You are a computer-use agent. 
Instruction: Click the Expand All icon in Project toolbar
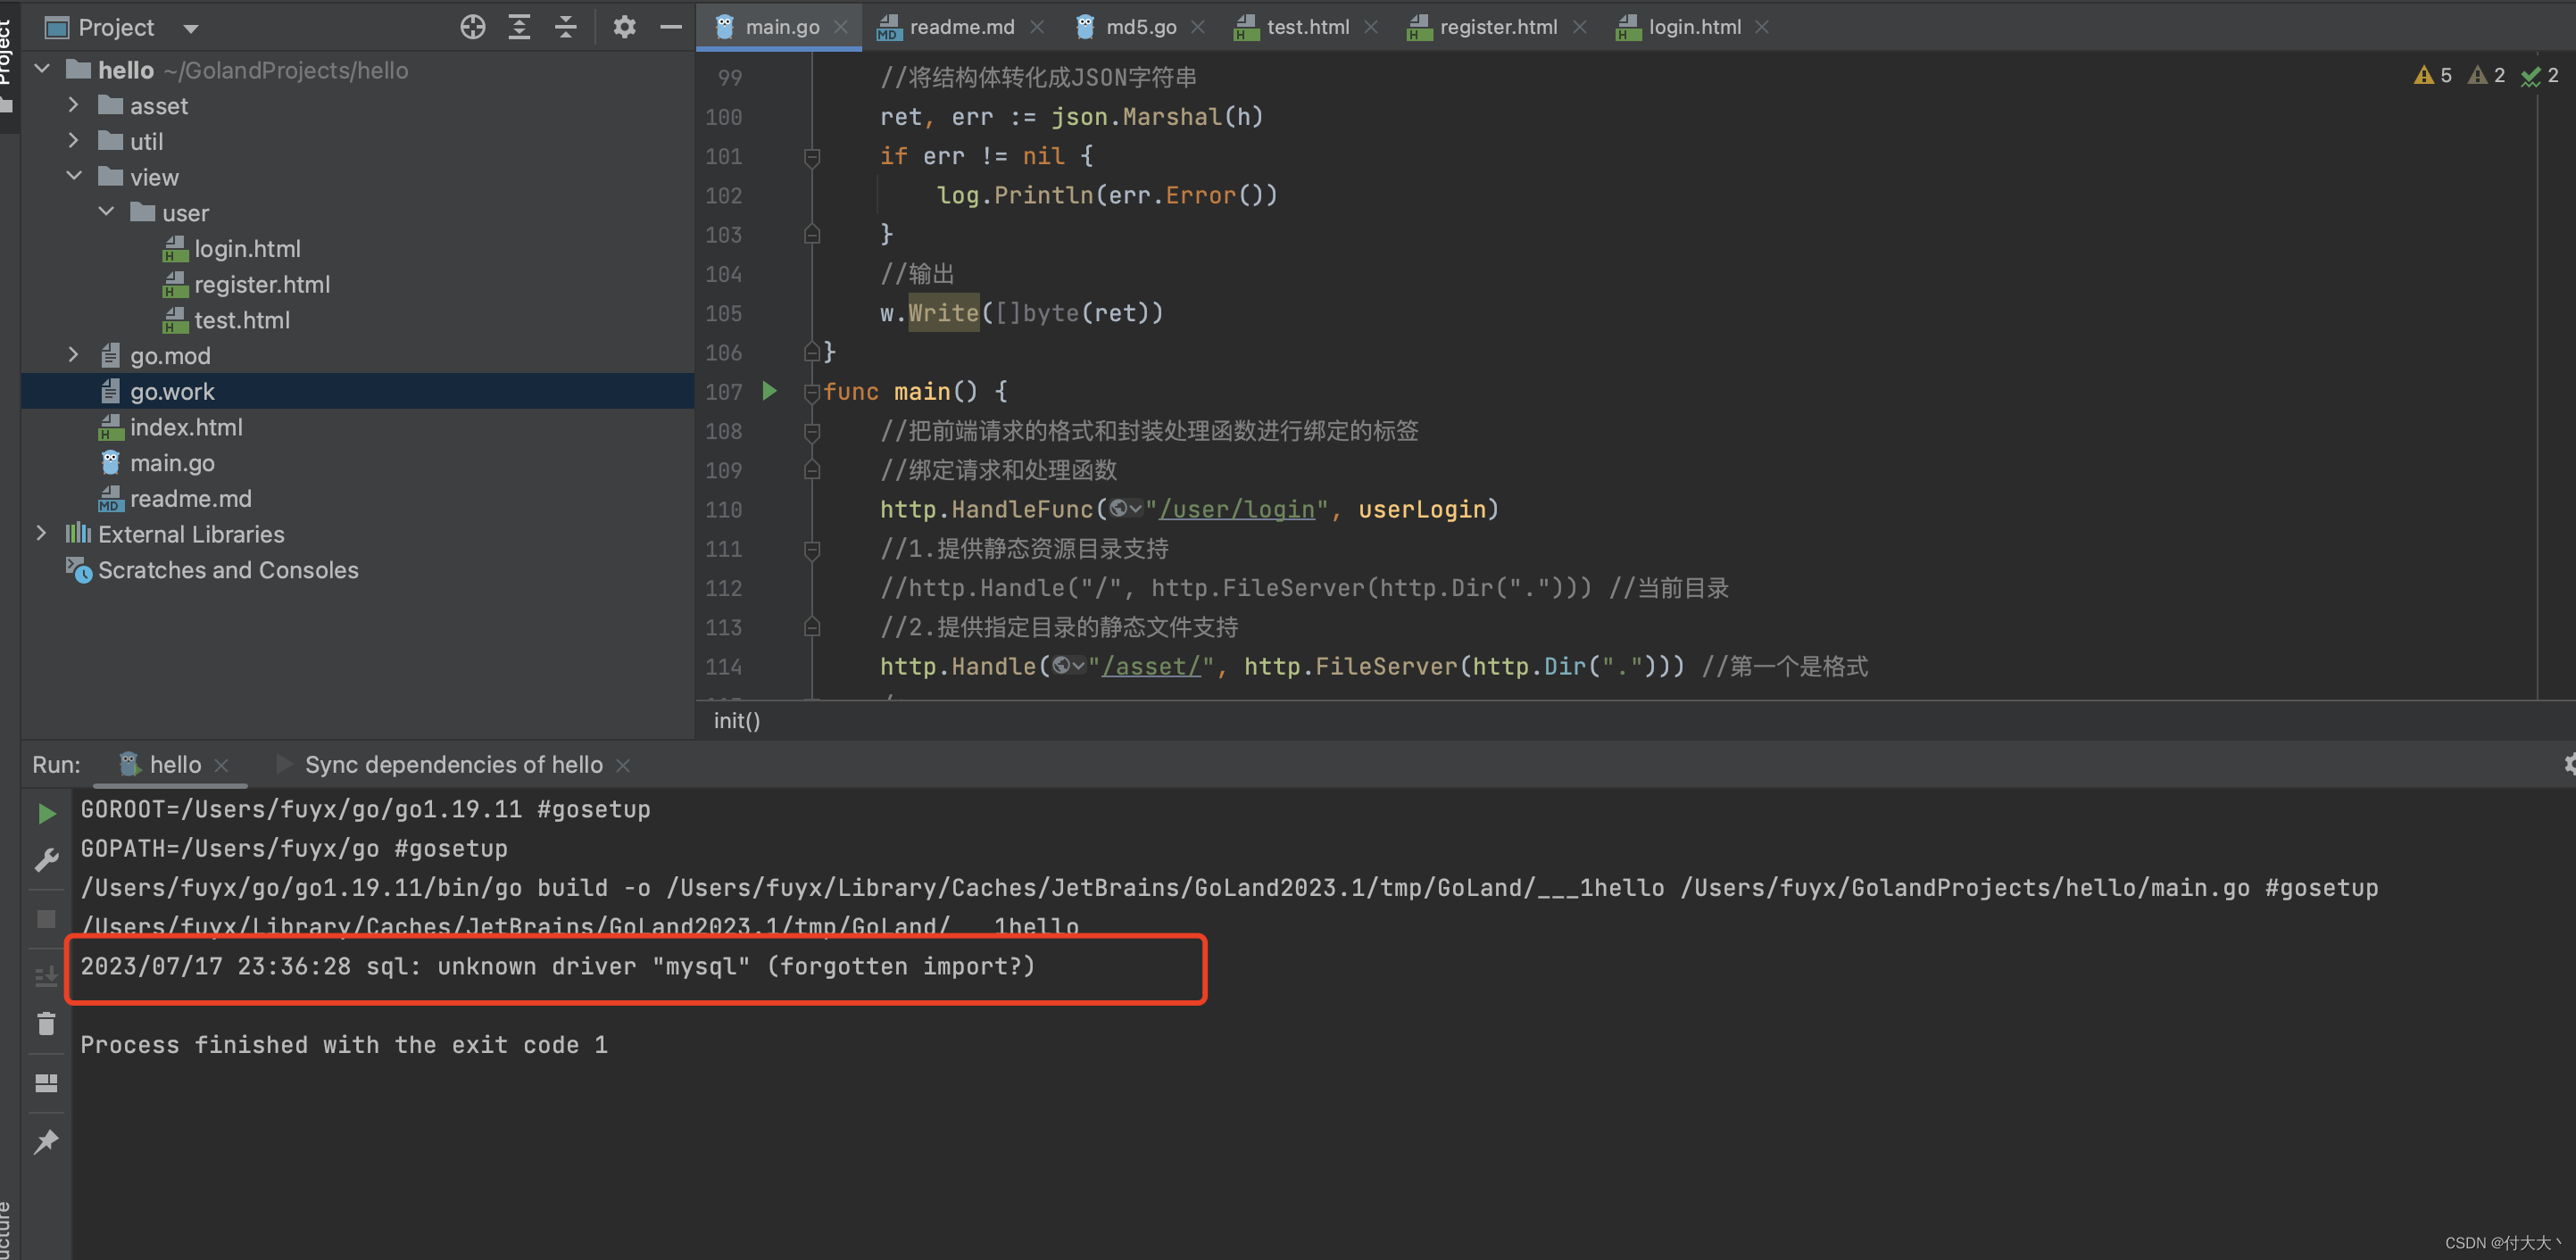pyautogui.click(x=519, y=27)
